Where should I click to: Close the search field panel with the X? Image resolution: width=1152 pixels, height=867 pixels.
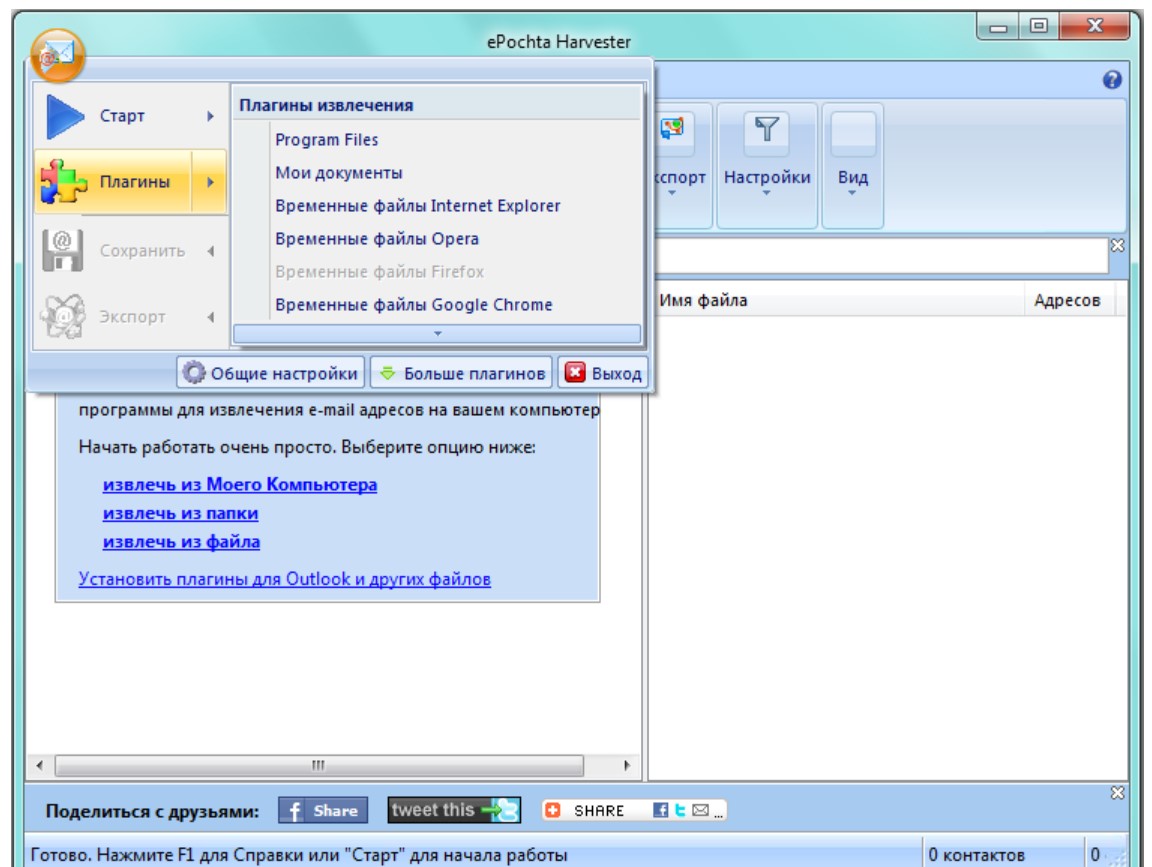[x=1117, y=245]
